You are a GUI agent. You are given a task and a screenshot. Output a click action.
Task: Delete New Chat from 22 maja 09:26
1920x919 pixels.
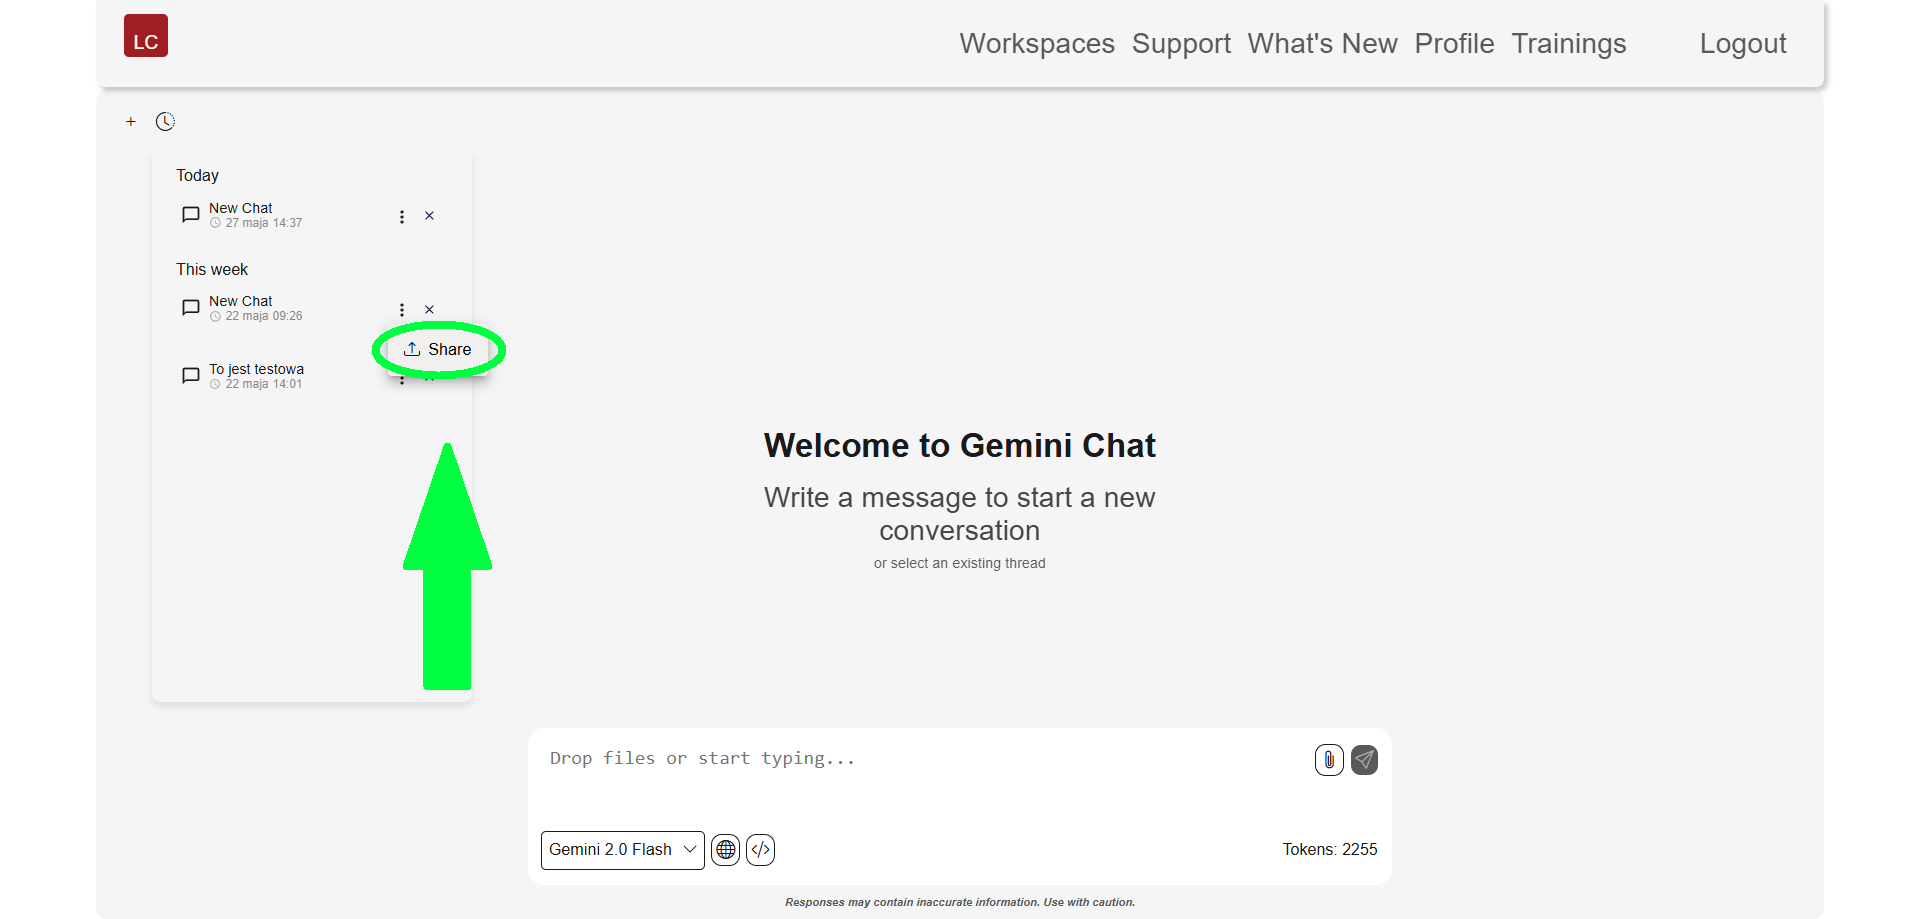(x=429, y=310)
